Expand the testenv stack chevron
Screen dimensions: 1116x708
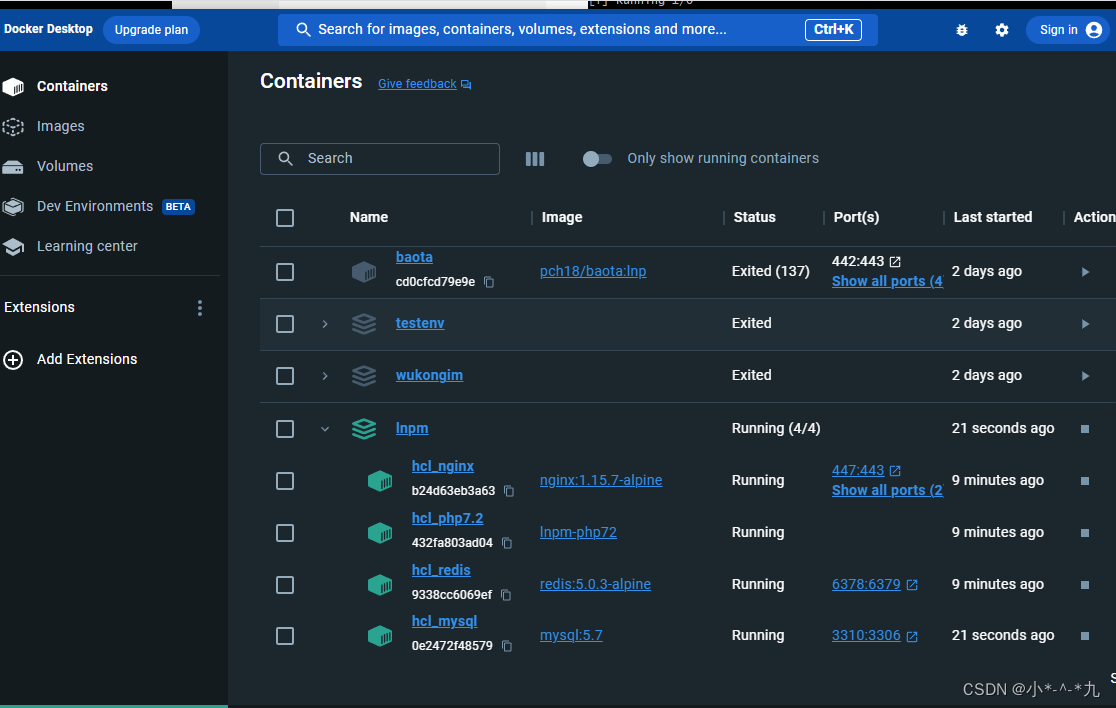[x=325, y=324]
